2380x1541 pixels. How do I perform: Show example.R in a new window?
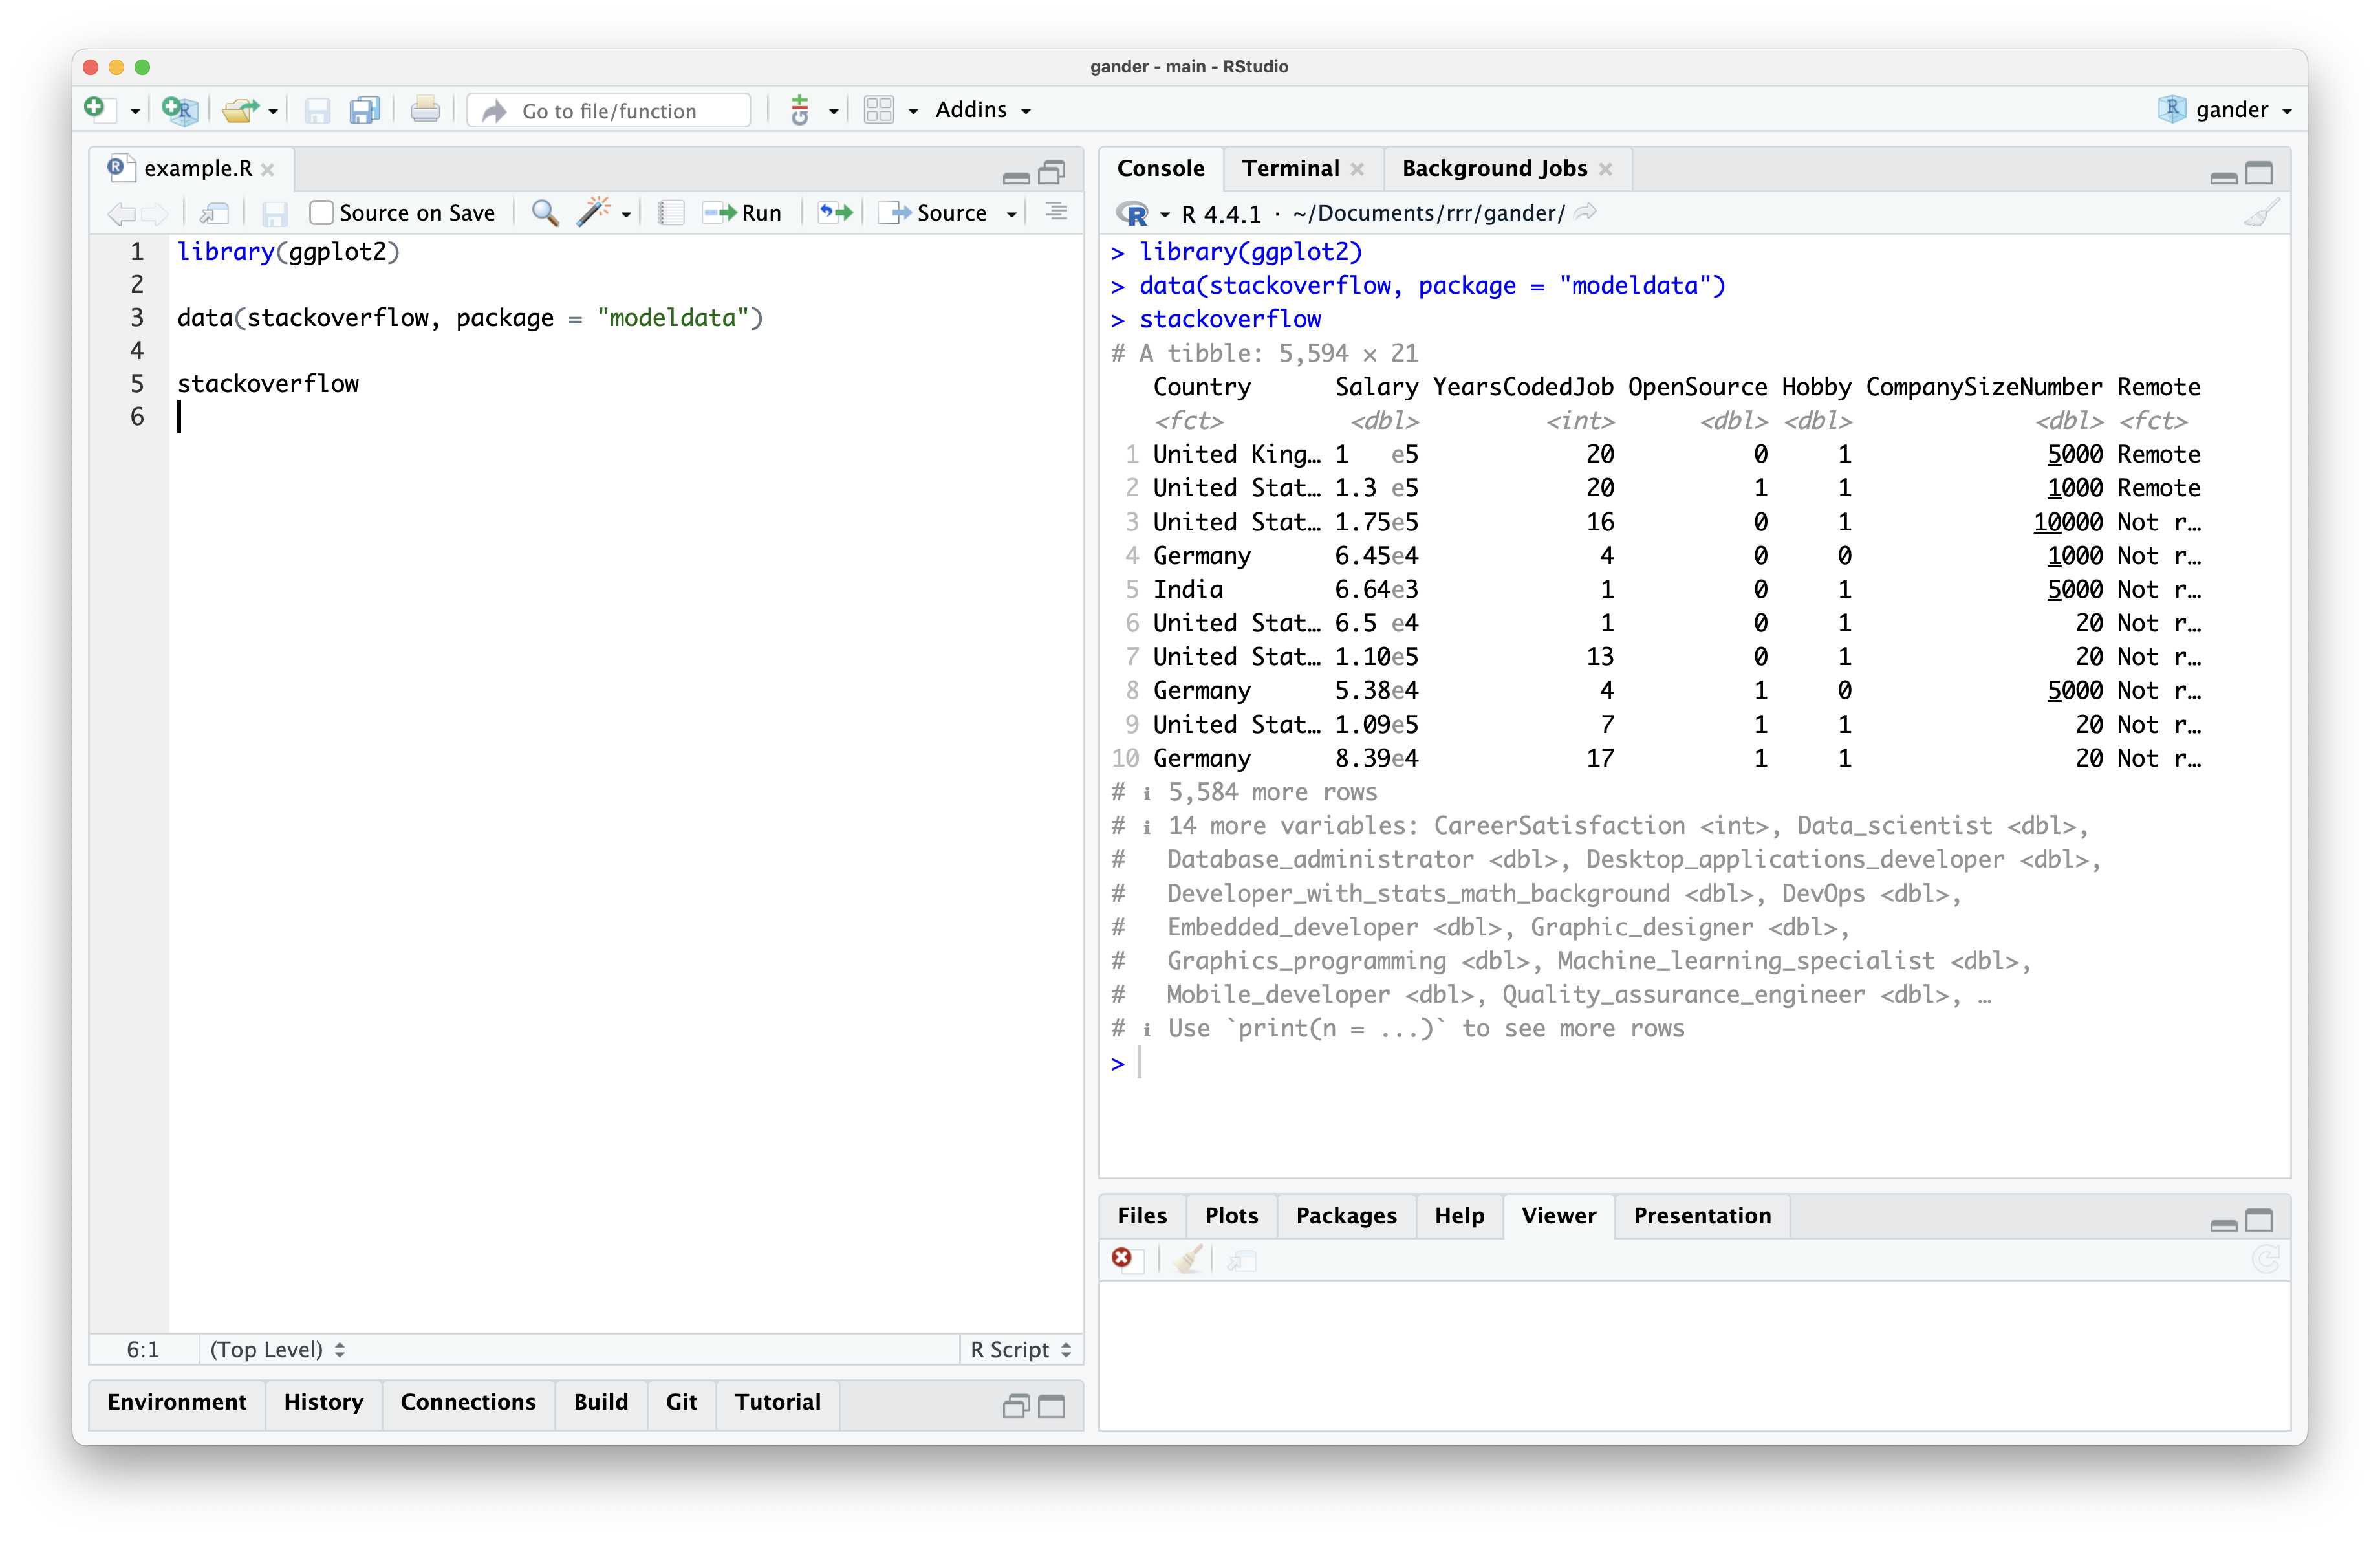(213, 212)
